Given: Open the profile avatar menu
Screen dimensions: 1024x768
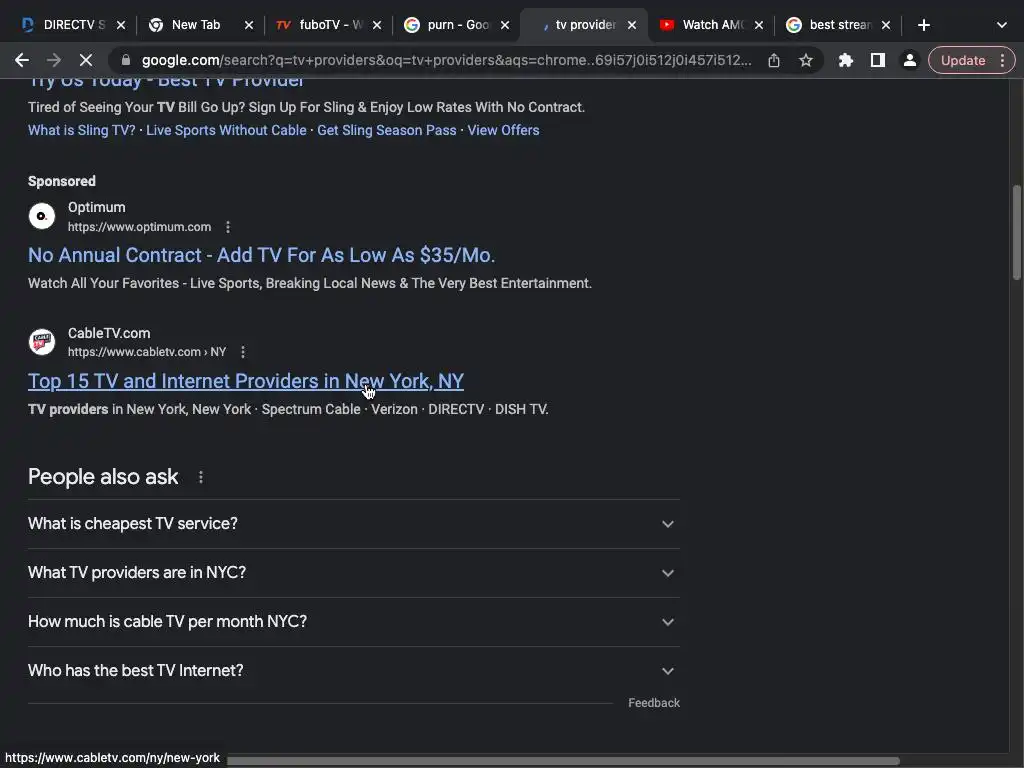Looking at the screenshot, I should click(909, 61).
